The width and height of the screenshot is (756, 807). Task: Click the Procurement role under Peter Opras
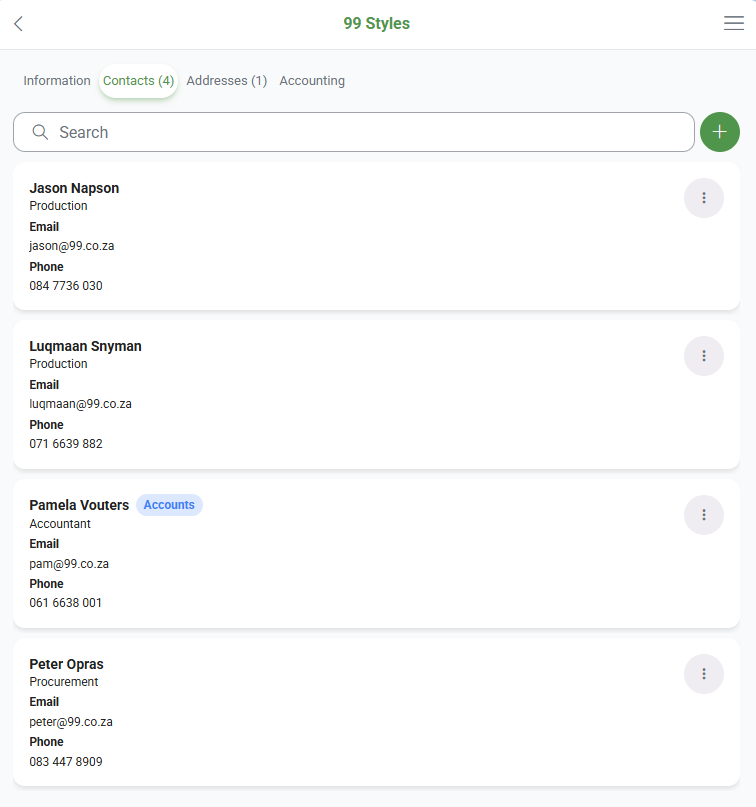[x=64, y=682]
